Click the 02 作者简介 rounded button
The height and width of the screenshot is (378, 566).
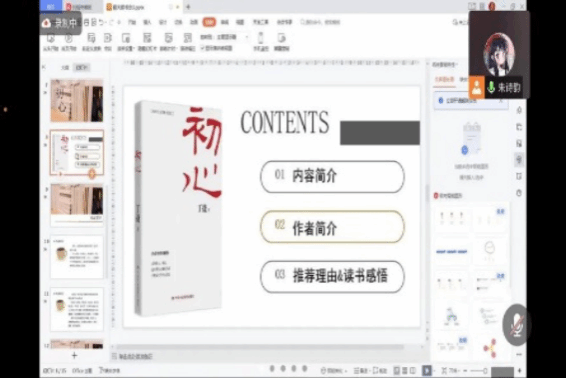(x=332, y=227)
